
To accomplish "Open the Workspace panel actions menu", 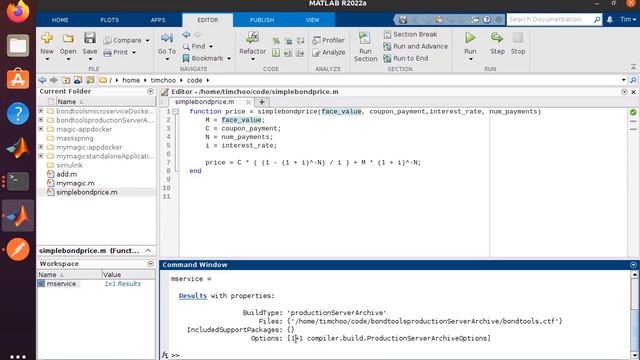I will point(150,264).
